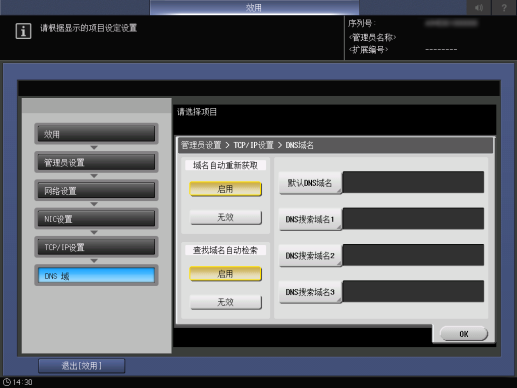Viewport: 517px width, 388px height.
Task: Open 管理员设置 in left navigation
Action: (x=96, y=162)
